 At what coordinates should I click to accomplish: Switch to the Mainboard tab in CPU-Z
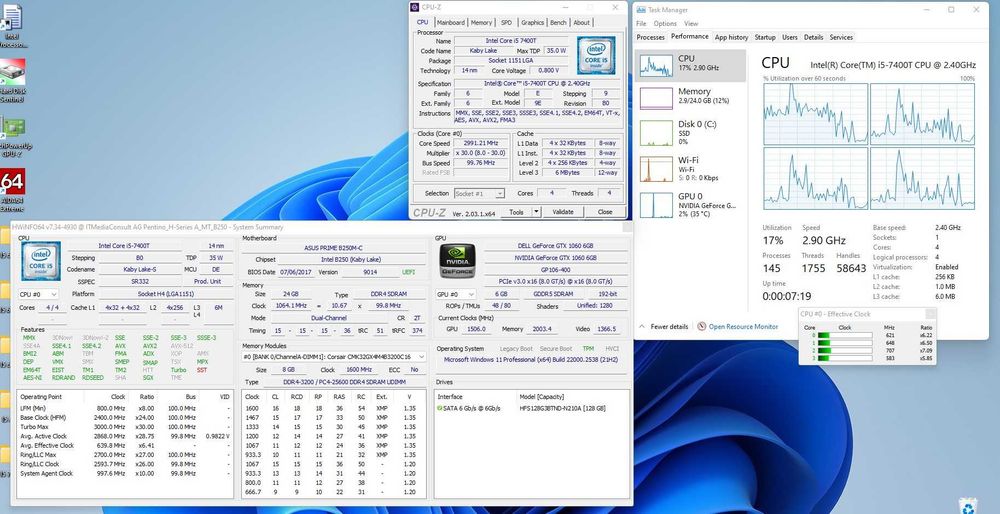(451, 22)
